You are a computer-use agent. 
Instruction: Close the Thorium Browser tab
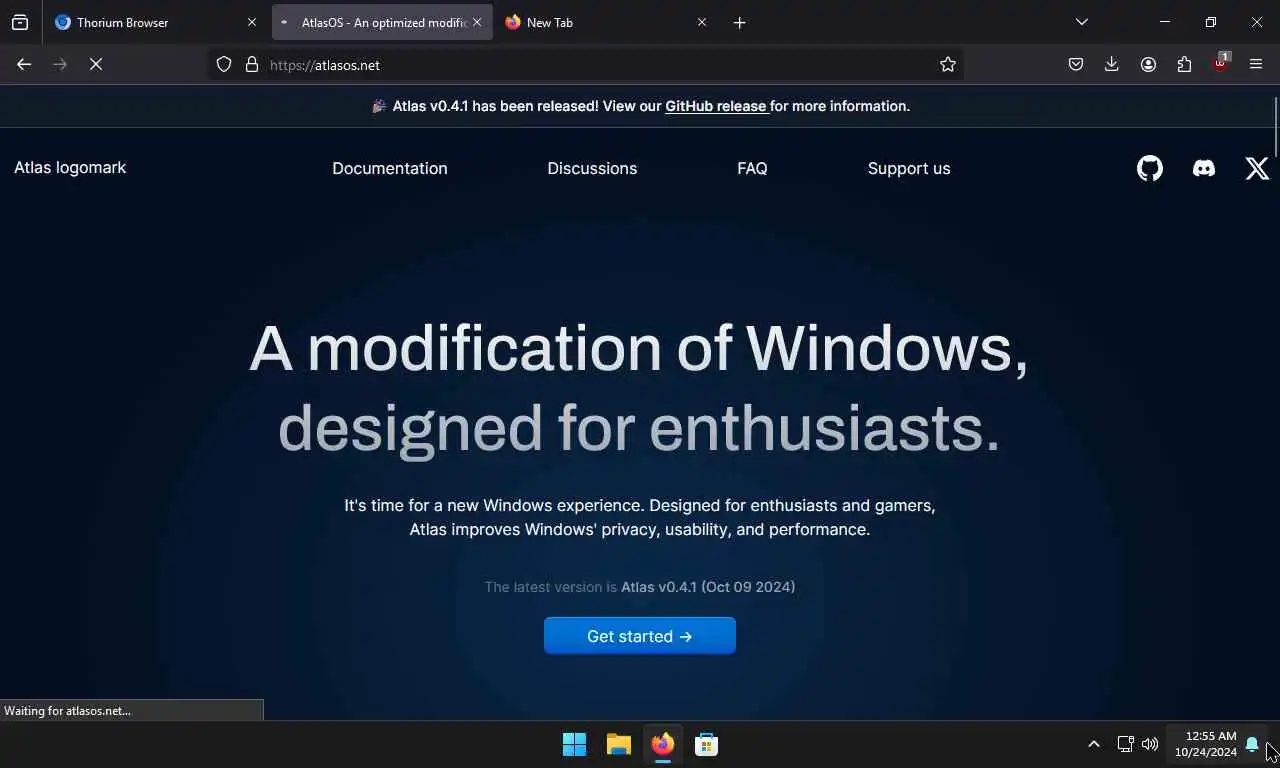[252, 22]
